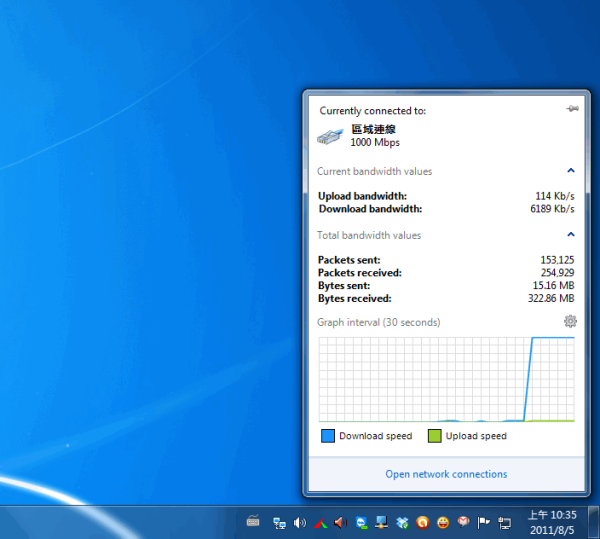Click the network computers tray icon

pos(278,522)
